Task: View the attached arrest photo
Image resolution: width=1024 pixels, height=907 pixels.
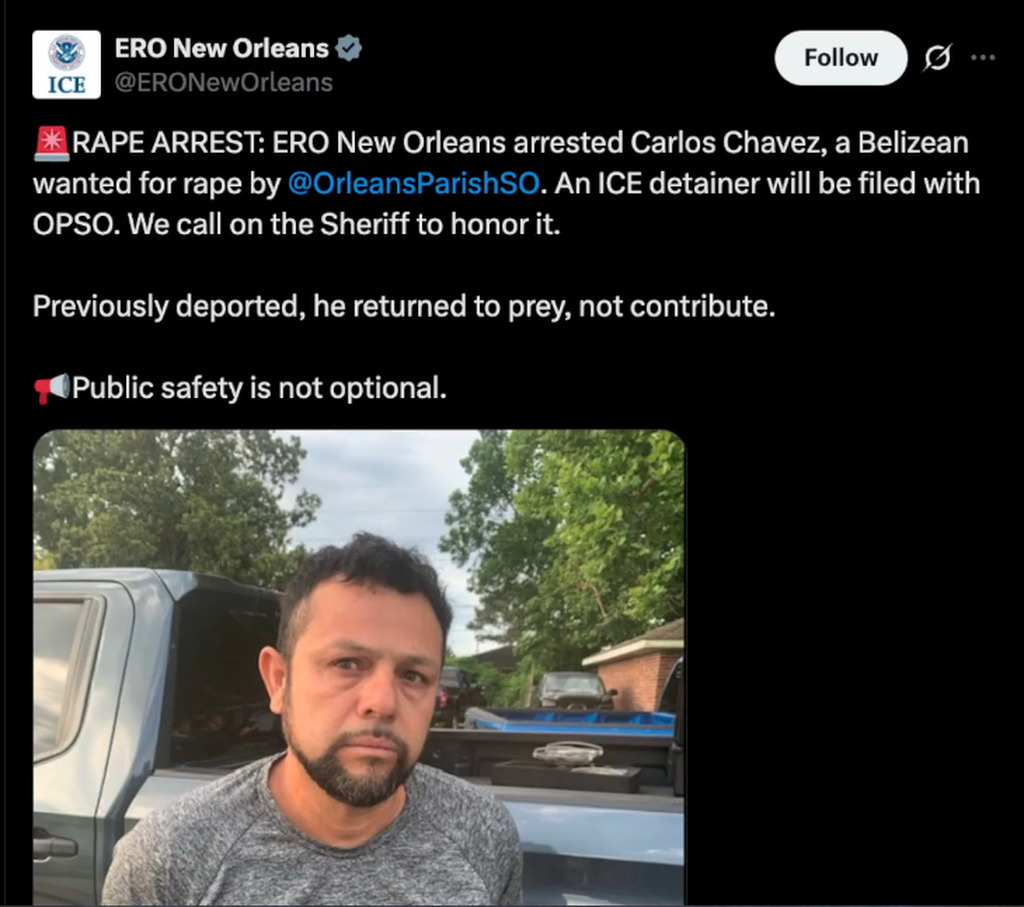Action: pos(359,667)
